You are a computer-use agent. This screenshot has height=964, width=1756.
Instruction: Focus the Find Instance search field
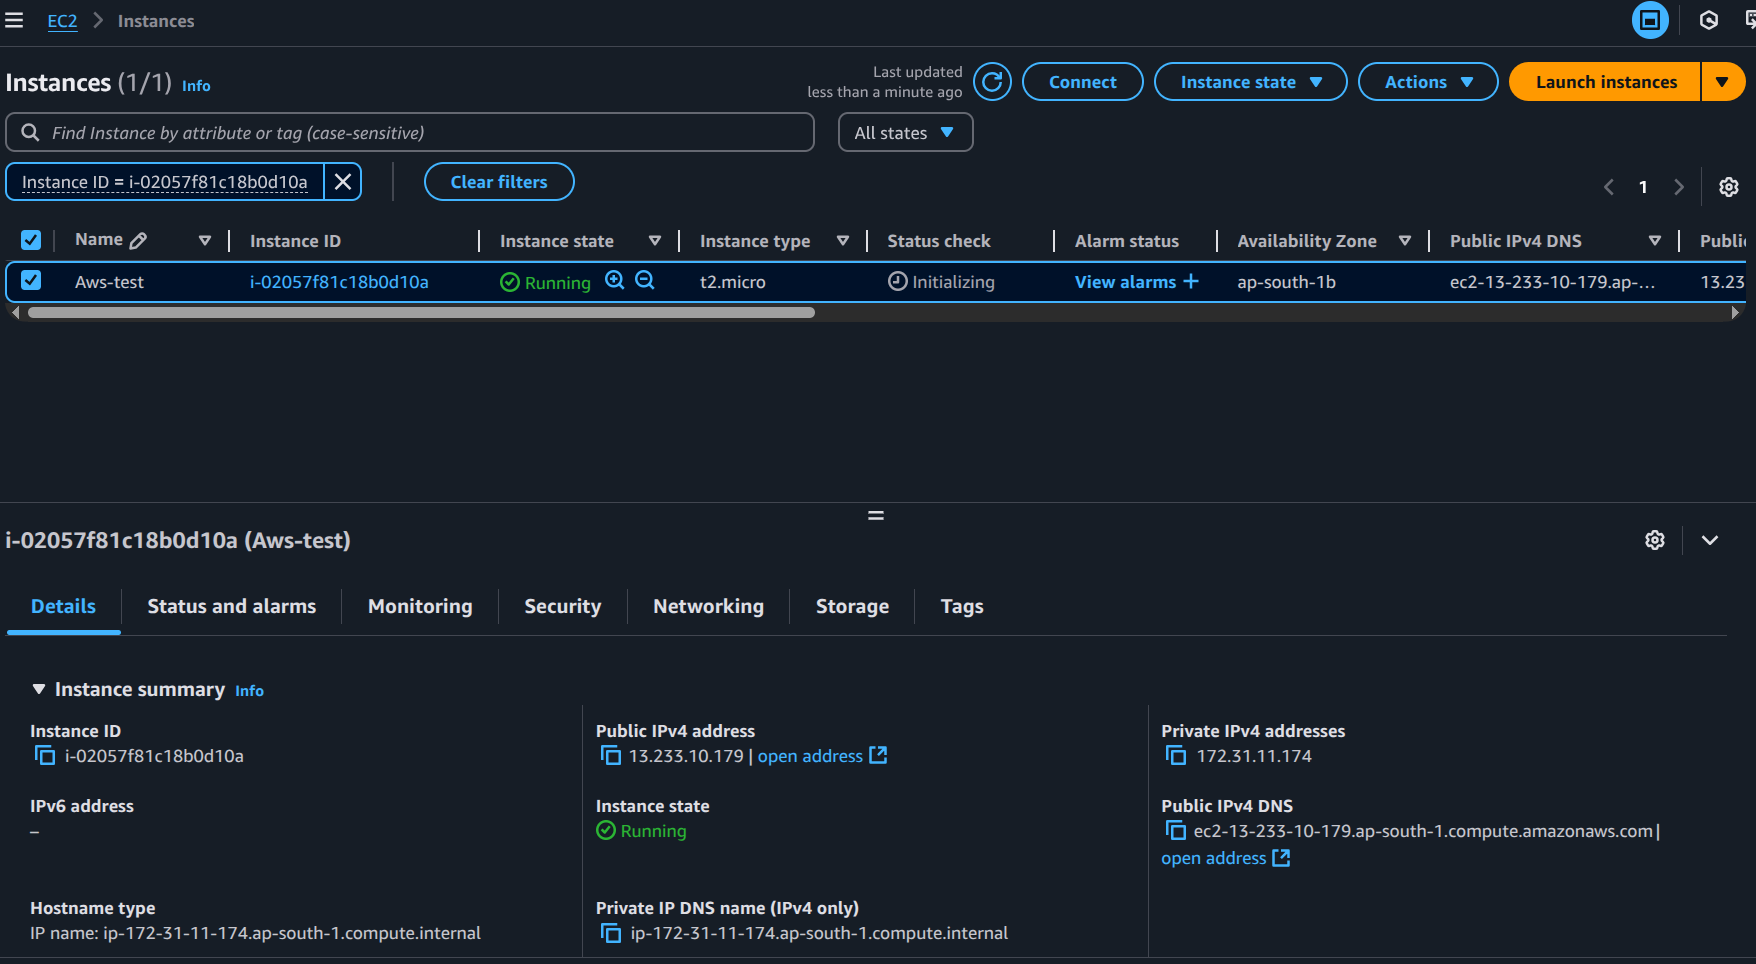410,132
